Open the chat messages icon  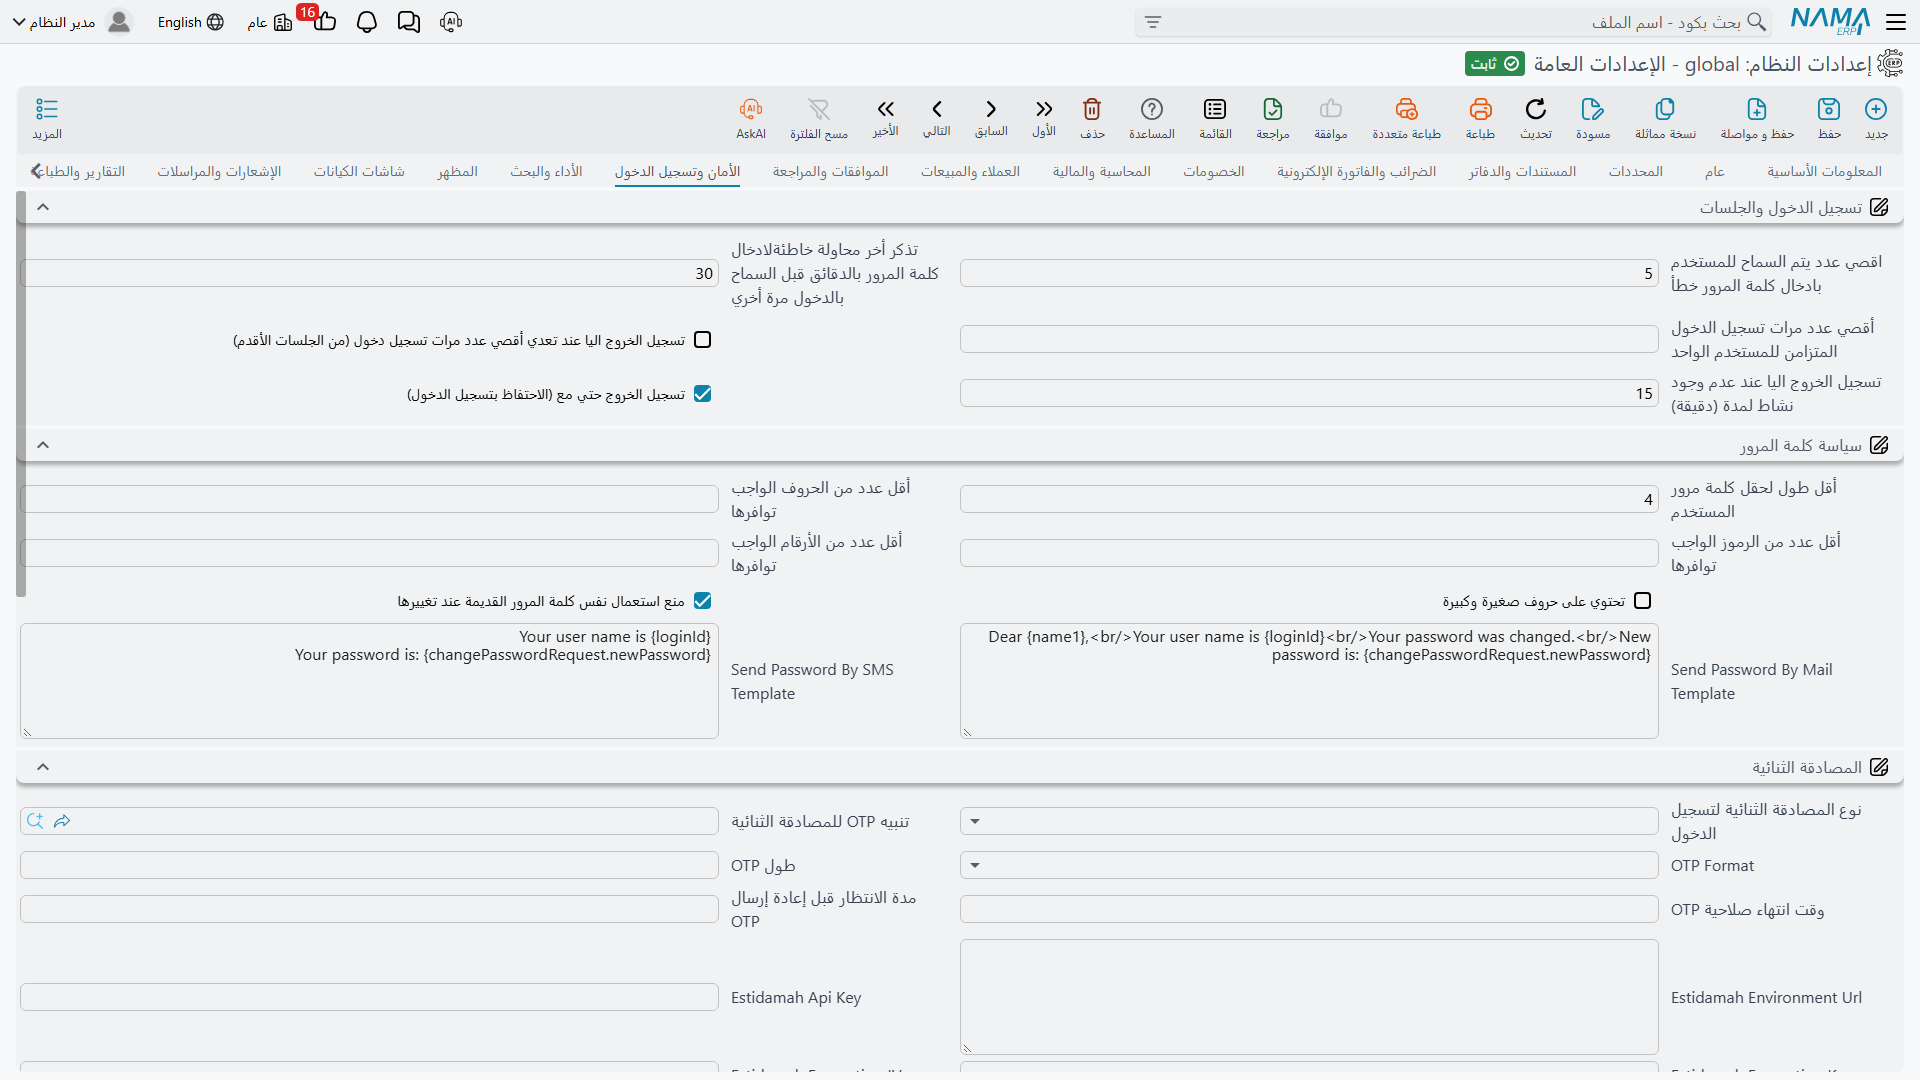[409, 22]
